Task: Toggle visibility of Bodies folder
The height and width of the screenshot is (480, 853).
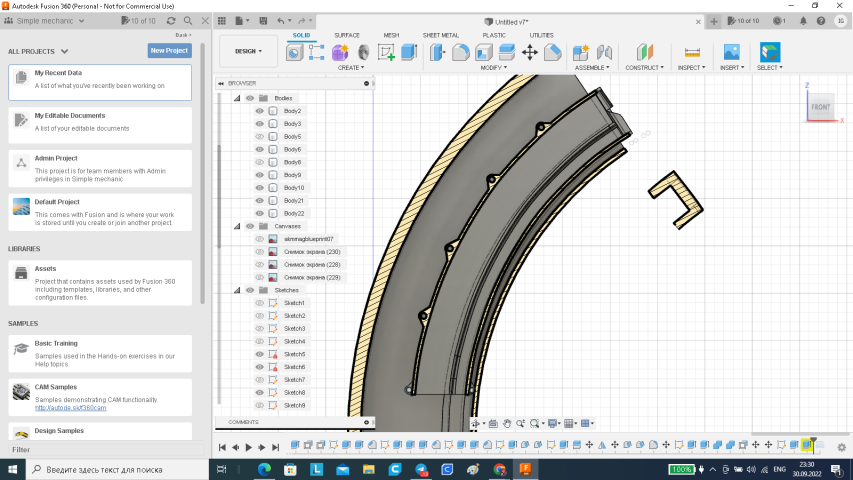Action: point(250,99)
